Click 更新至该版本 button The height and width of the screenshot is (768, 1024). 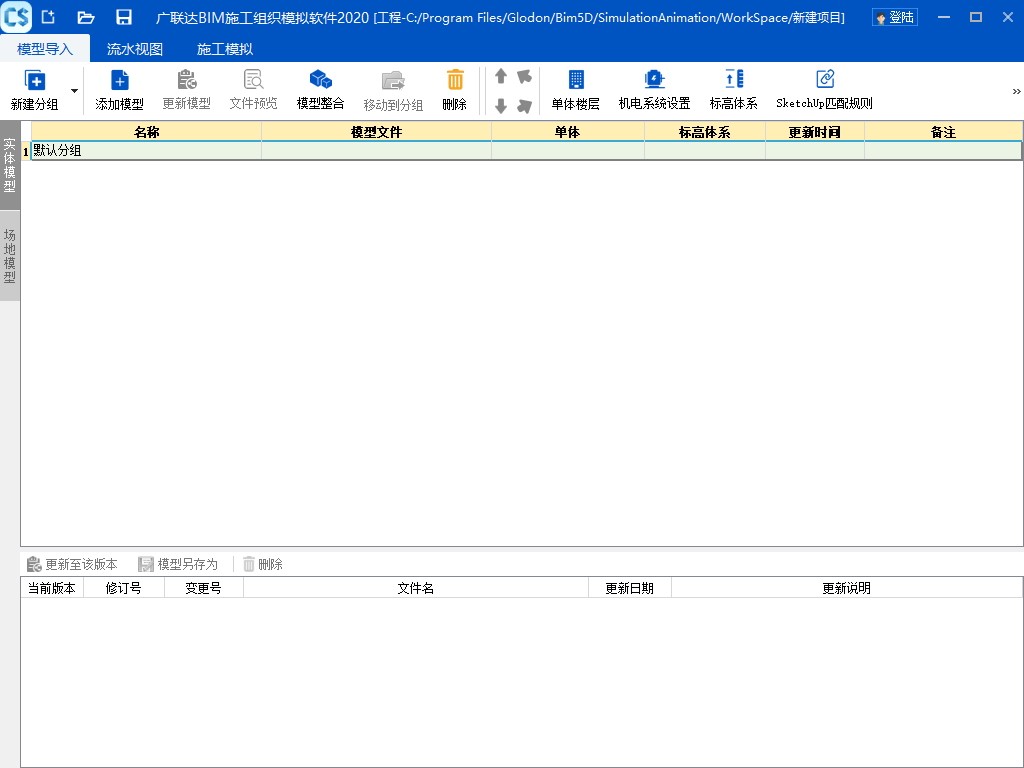click(72, 564)
